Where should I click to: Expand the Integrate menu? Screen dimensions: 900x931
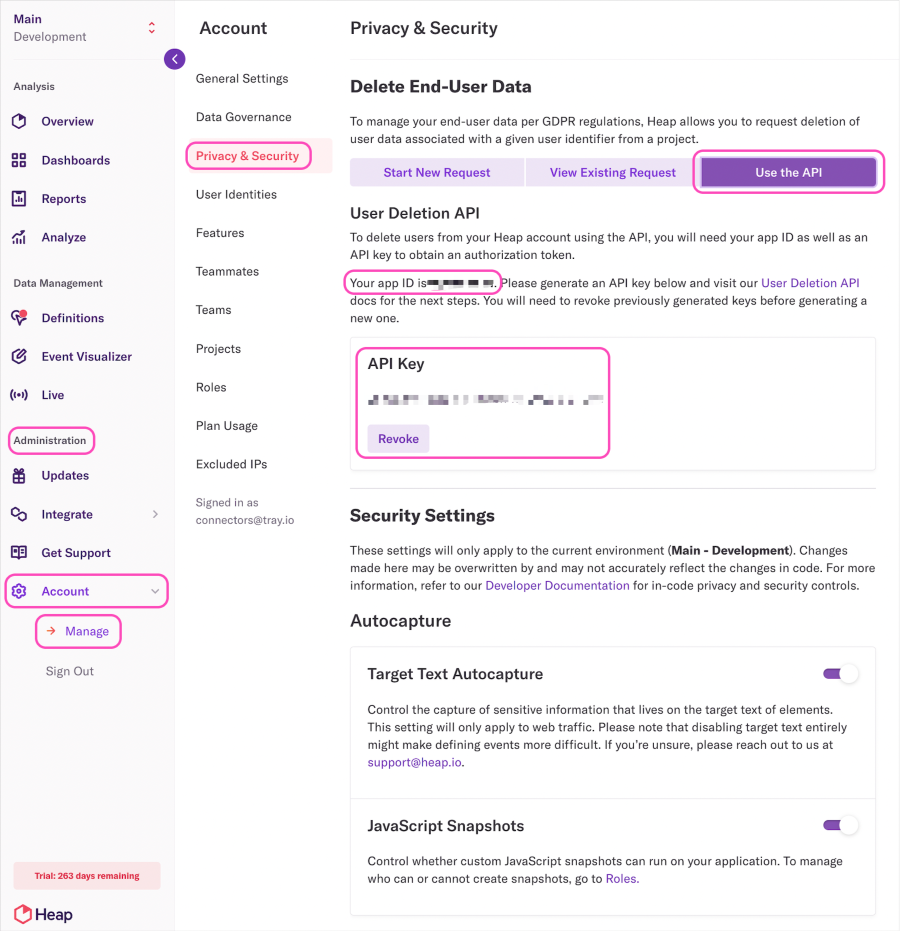pos(66,514)
